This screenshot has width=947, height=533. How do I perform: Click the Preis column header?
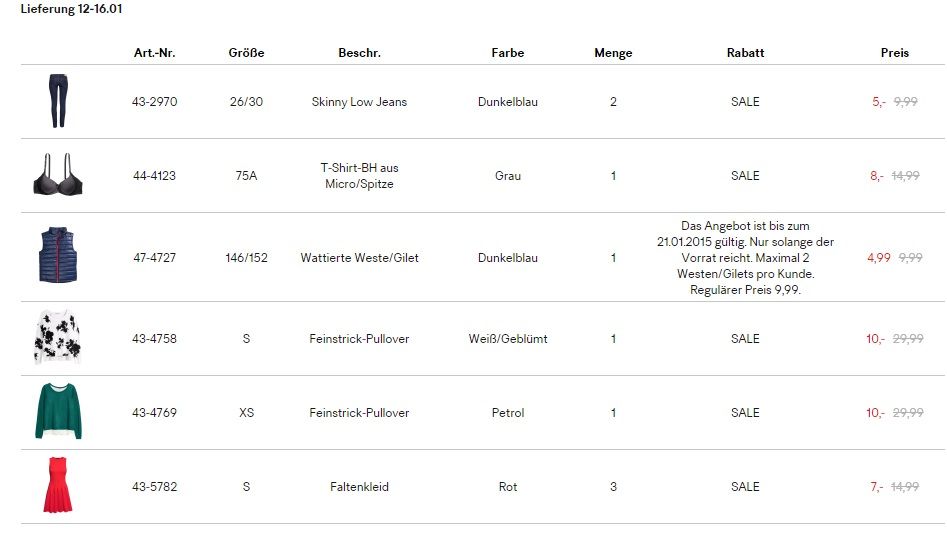coord(895,53)
